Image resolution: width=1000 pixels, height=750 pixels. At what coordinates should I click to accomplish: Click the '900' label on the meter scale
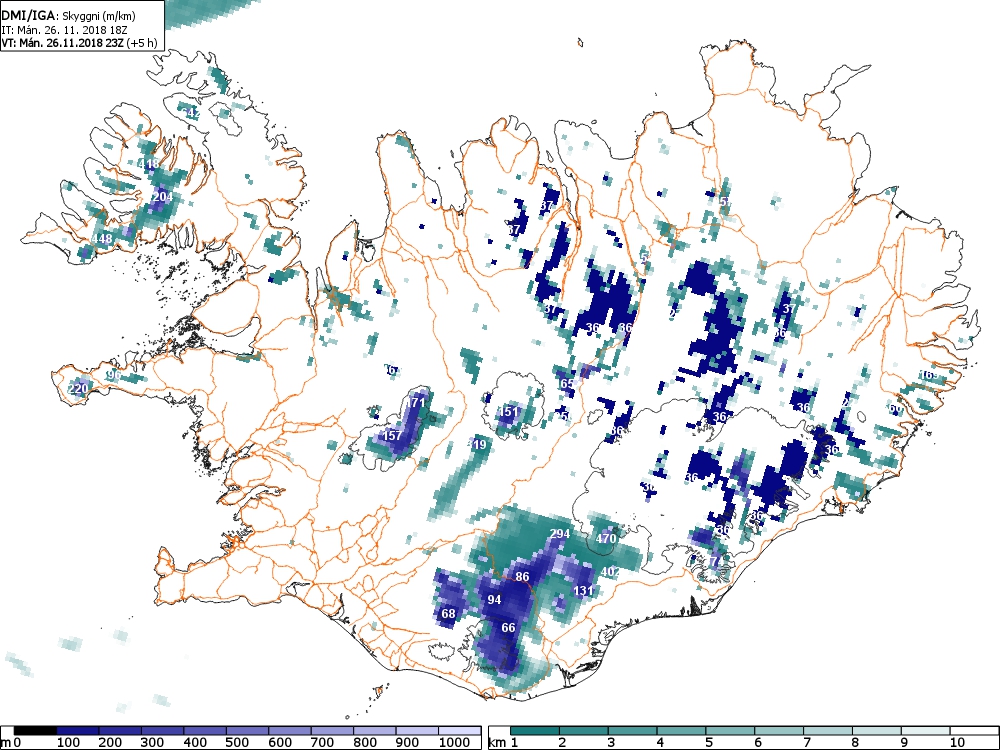408,742
